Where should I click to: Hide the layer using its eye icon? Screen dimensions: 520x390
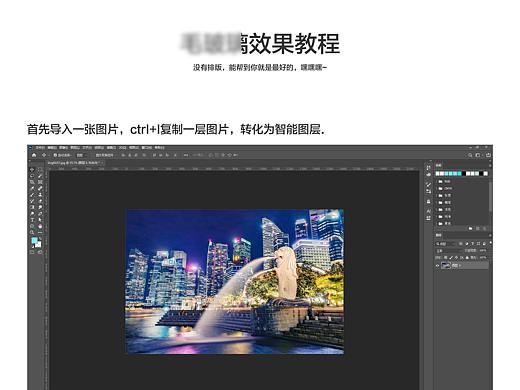[x=437, y=266]
